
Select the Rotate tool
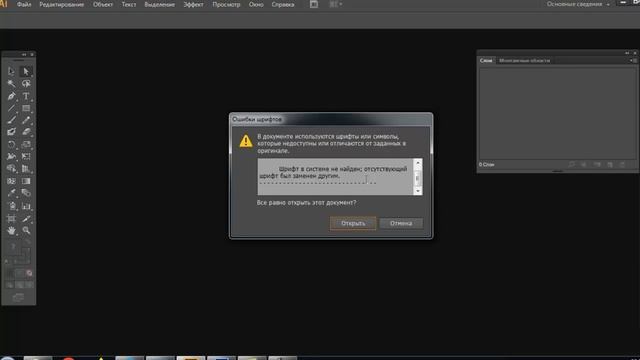(11, 144)
